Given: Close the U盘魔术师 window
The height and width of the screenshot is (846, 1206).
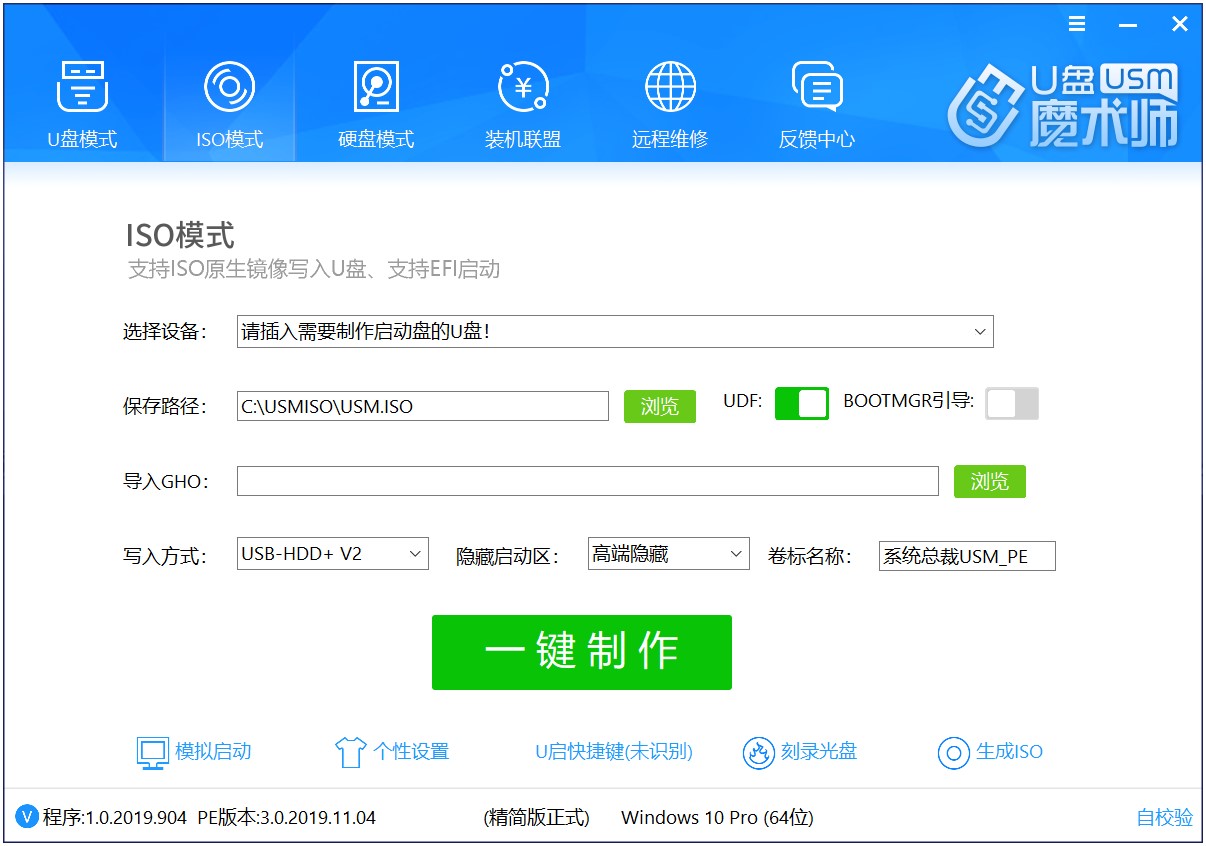Looking at the screenshot, I should (x=1180, y=24).
